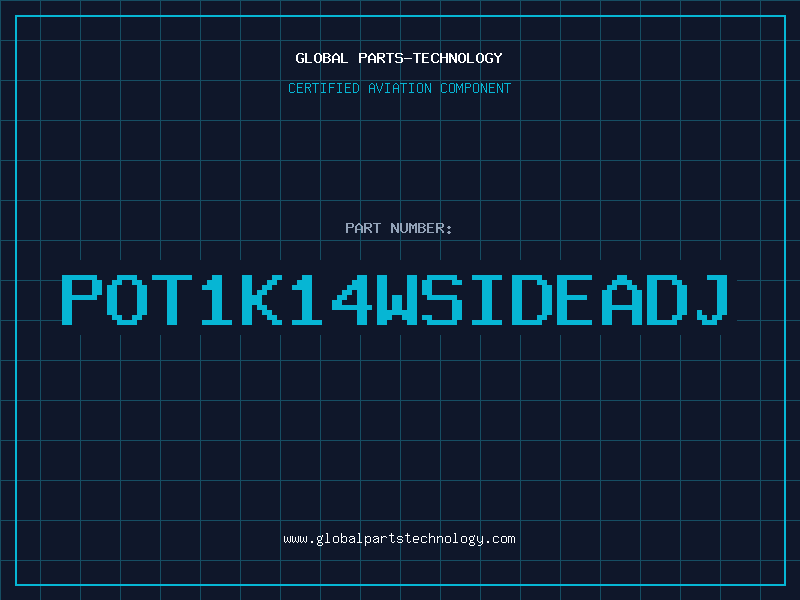Select the part number POT1K14WSIDEADJ
The image size is (800, 600).
click(x=395, y=299)
